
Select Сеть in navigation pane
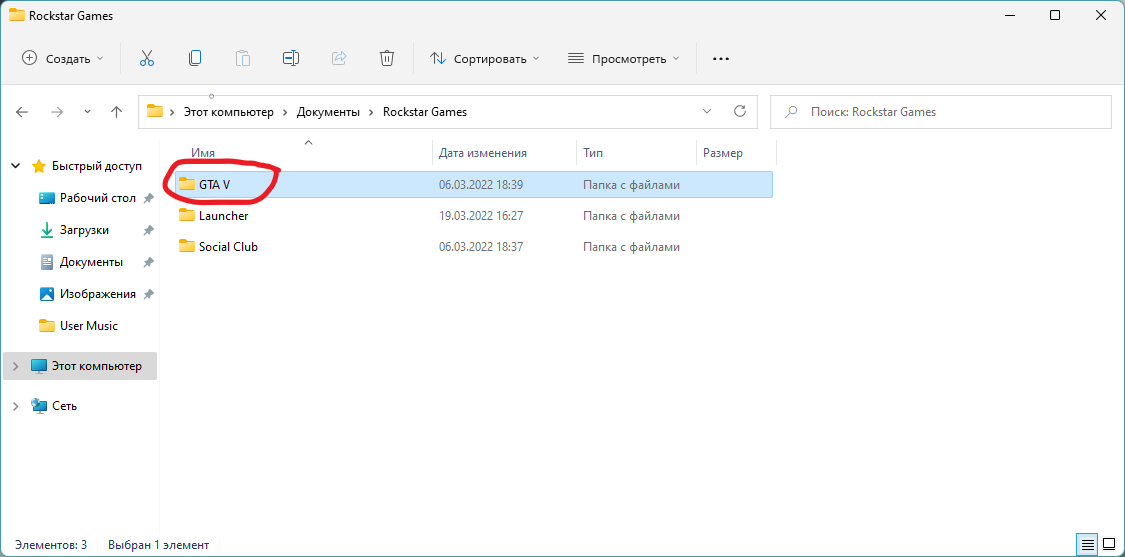65,406
